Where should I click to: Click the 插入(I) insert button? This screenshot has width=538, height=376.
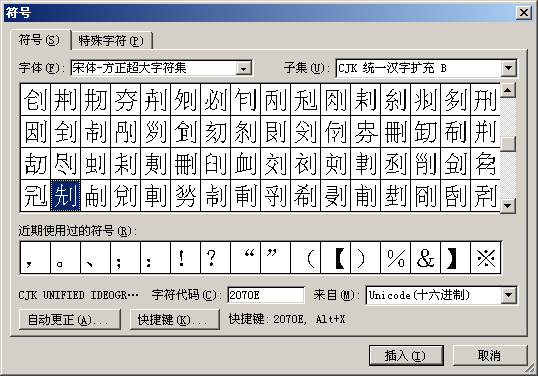406,355
